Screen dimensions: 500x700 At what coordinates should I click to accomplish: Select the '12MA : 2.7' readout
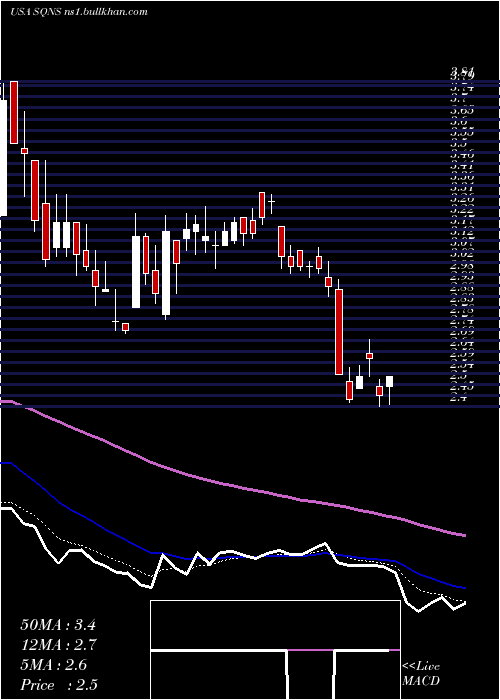coord(58,645)
